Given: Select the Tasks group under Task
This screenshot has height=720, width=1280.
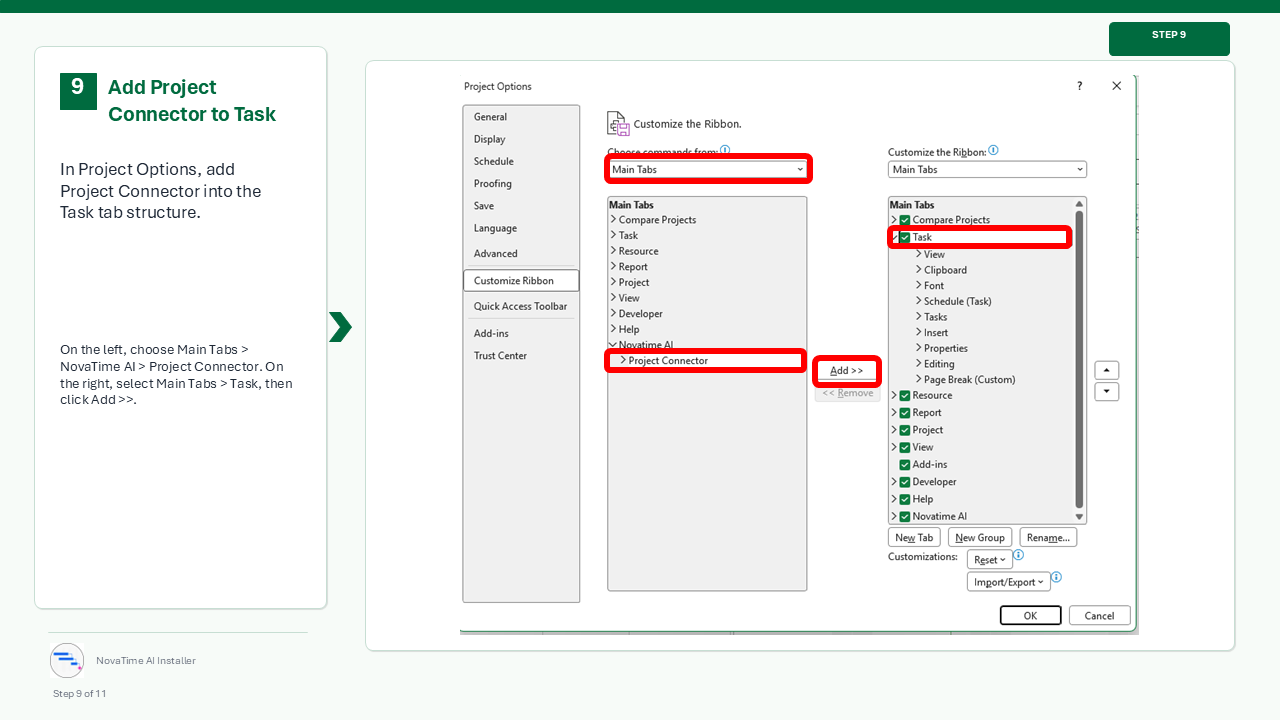Looking at the screenshot, I should 936,317.
